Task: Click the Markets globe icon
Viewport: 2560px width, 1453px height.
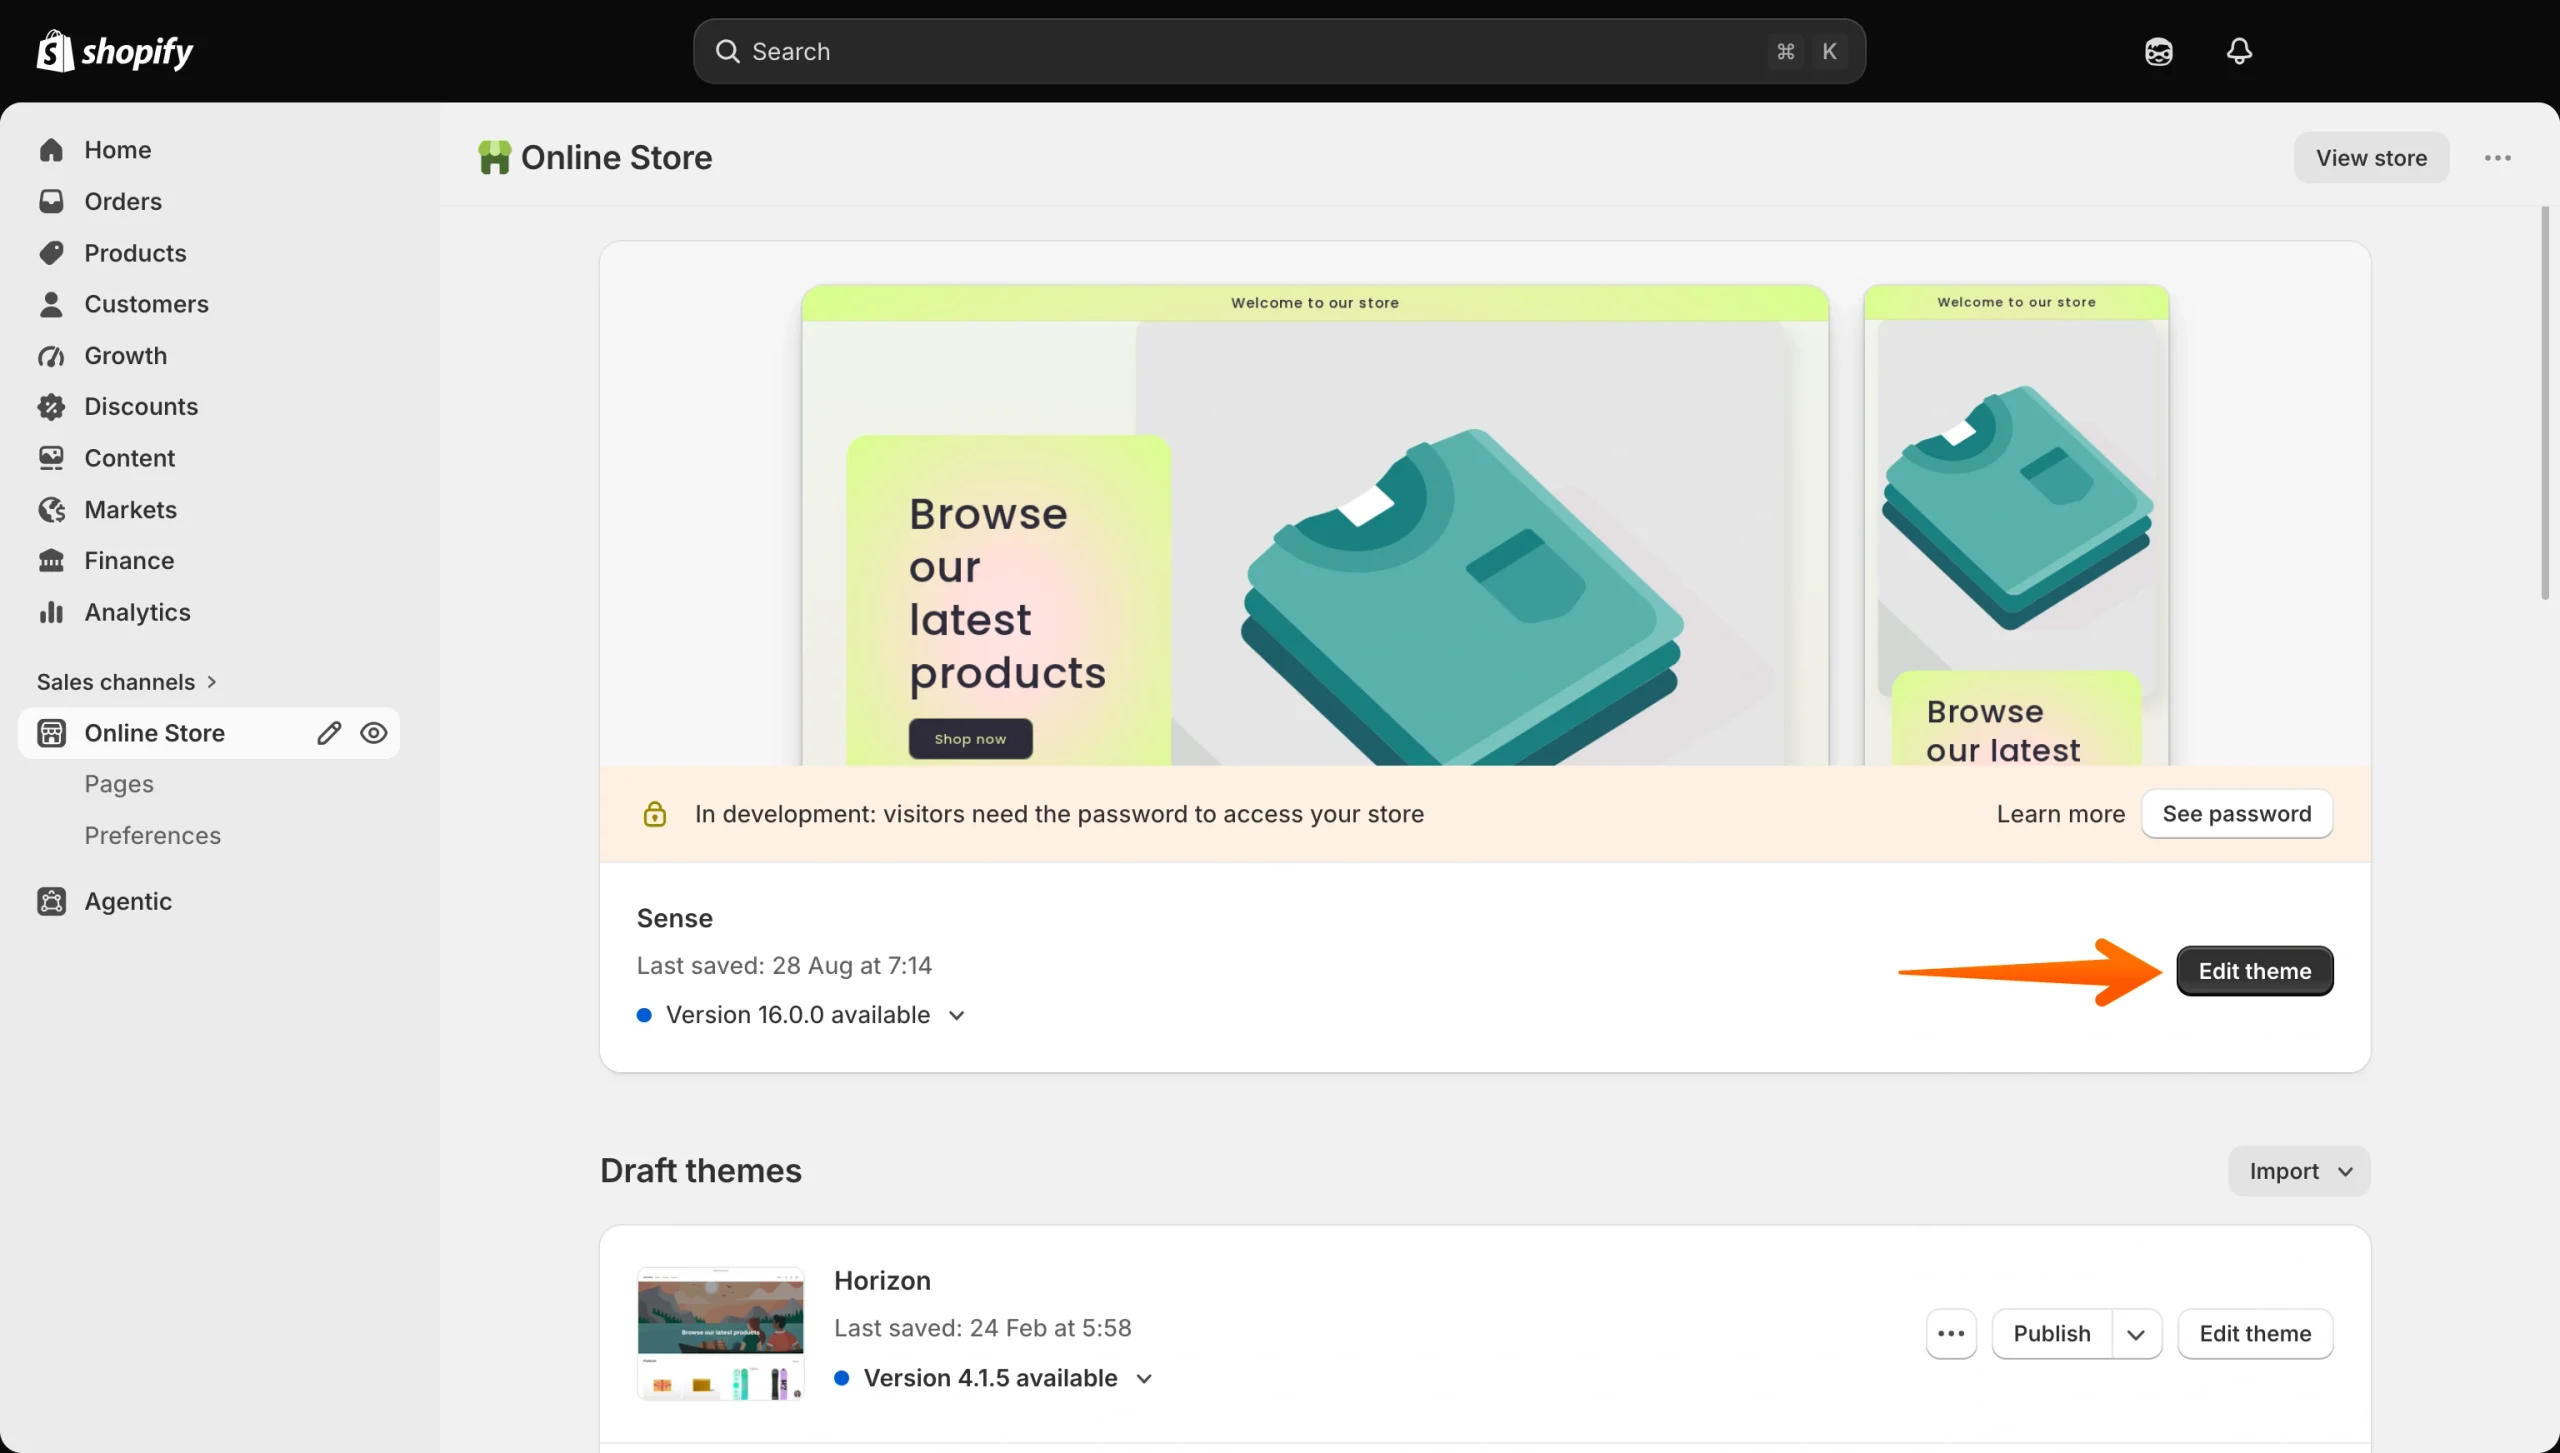Action: tap(51, 510)
